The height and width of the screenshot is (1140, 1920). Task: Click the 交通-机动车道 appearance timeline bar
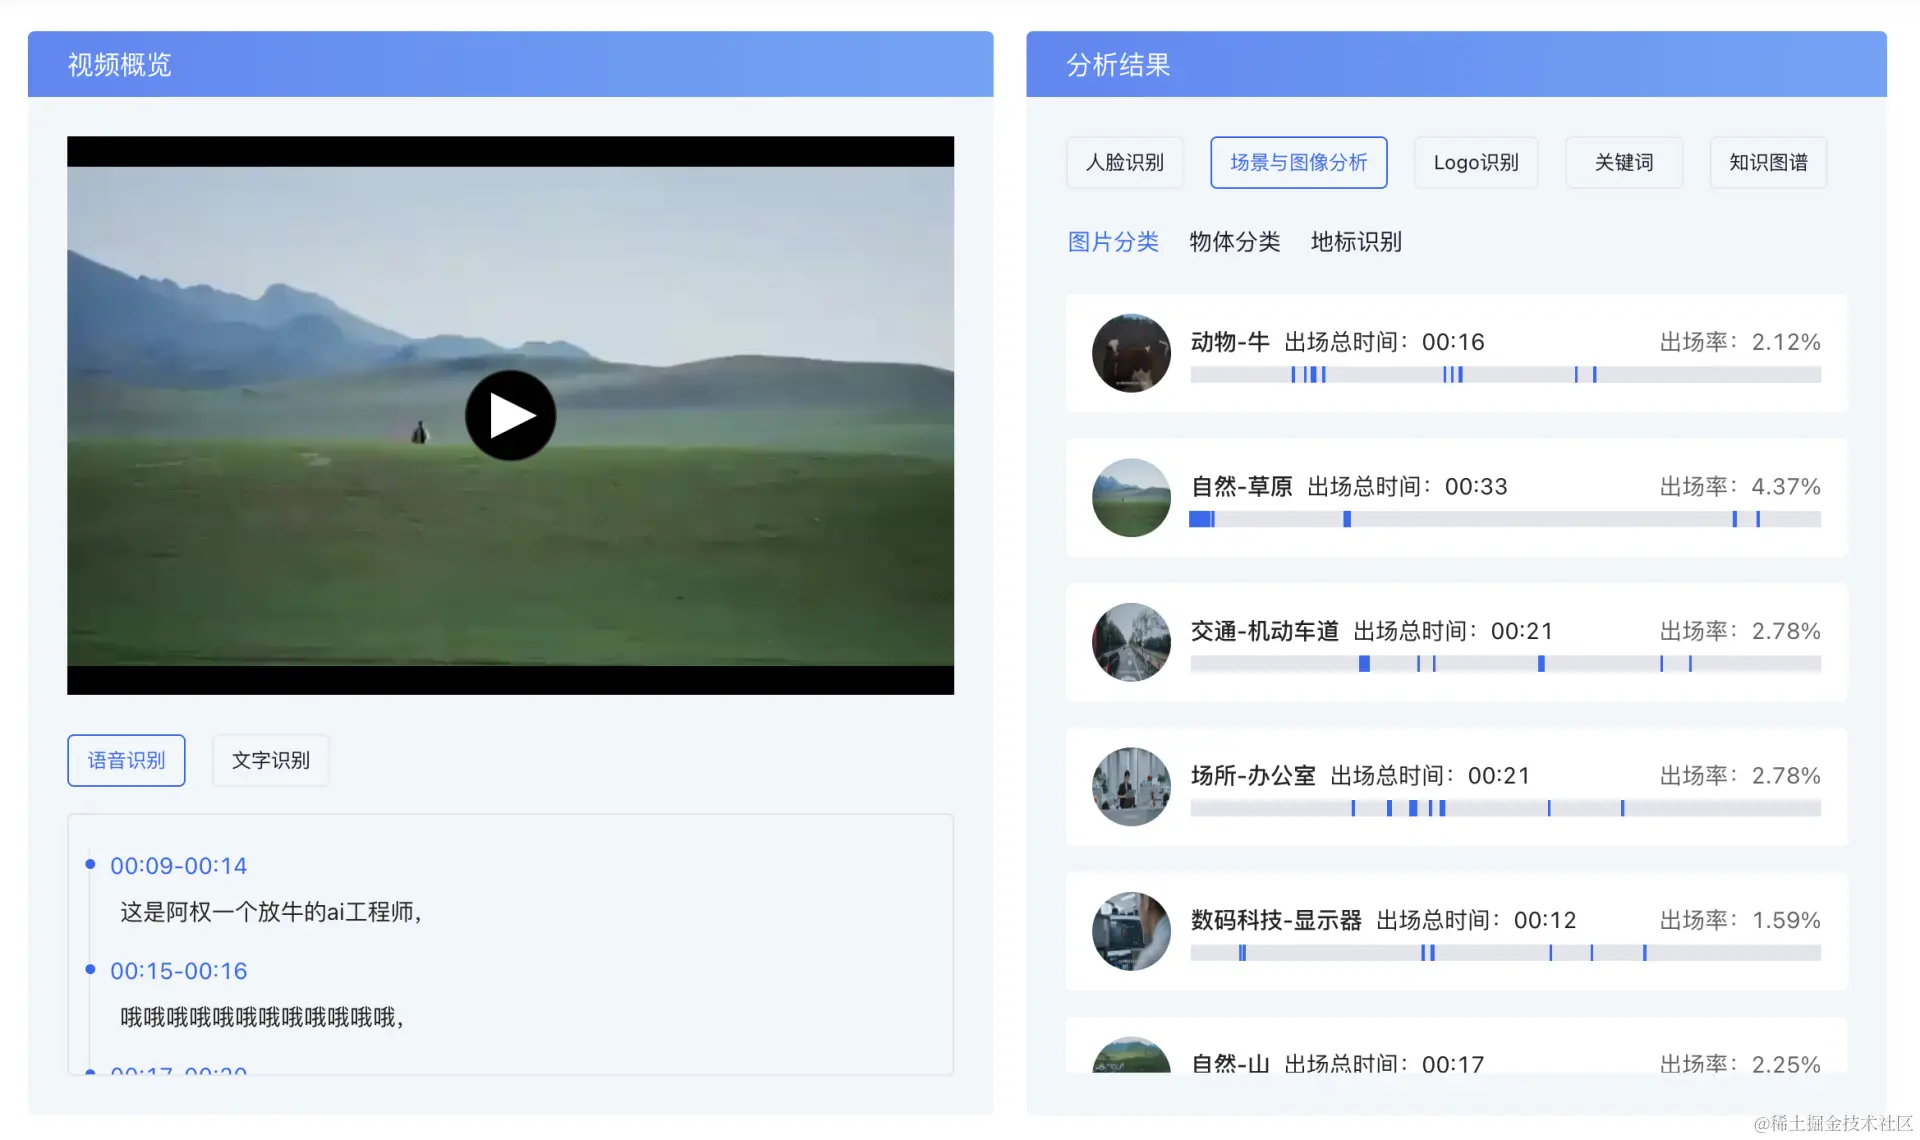pyautogui.click(x=1505, y=663)
